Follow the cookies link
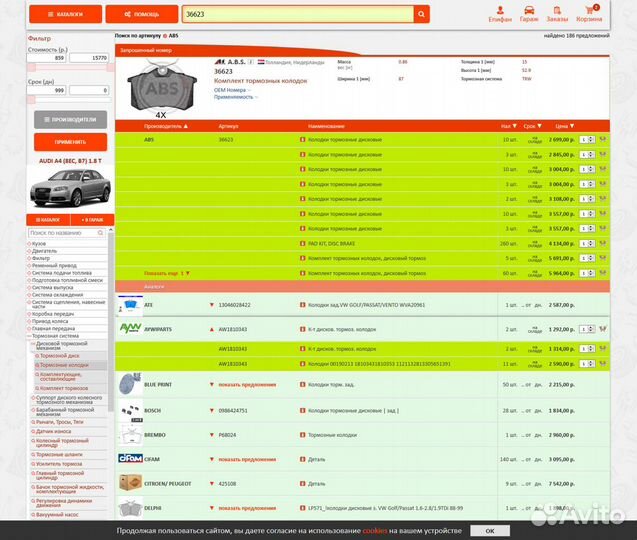This screenshot has width=637, height=540. tap(375, 531)
